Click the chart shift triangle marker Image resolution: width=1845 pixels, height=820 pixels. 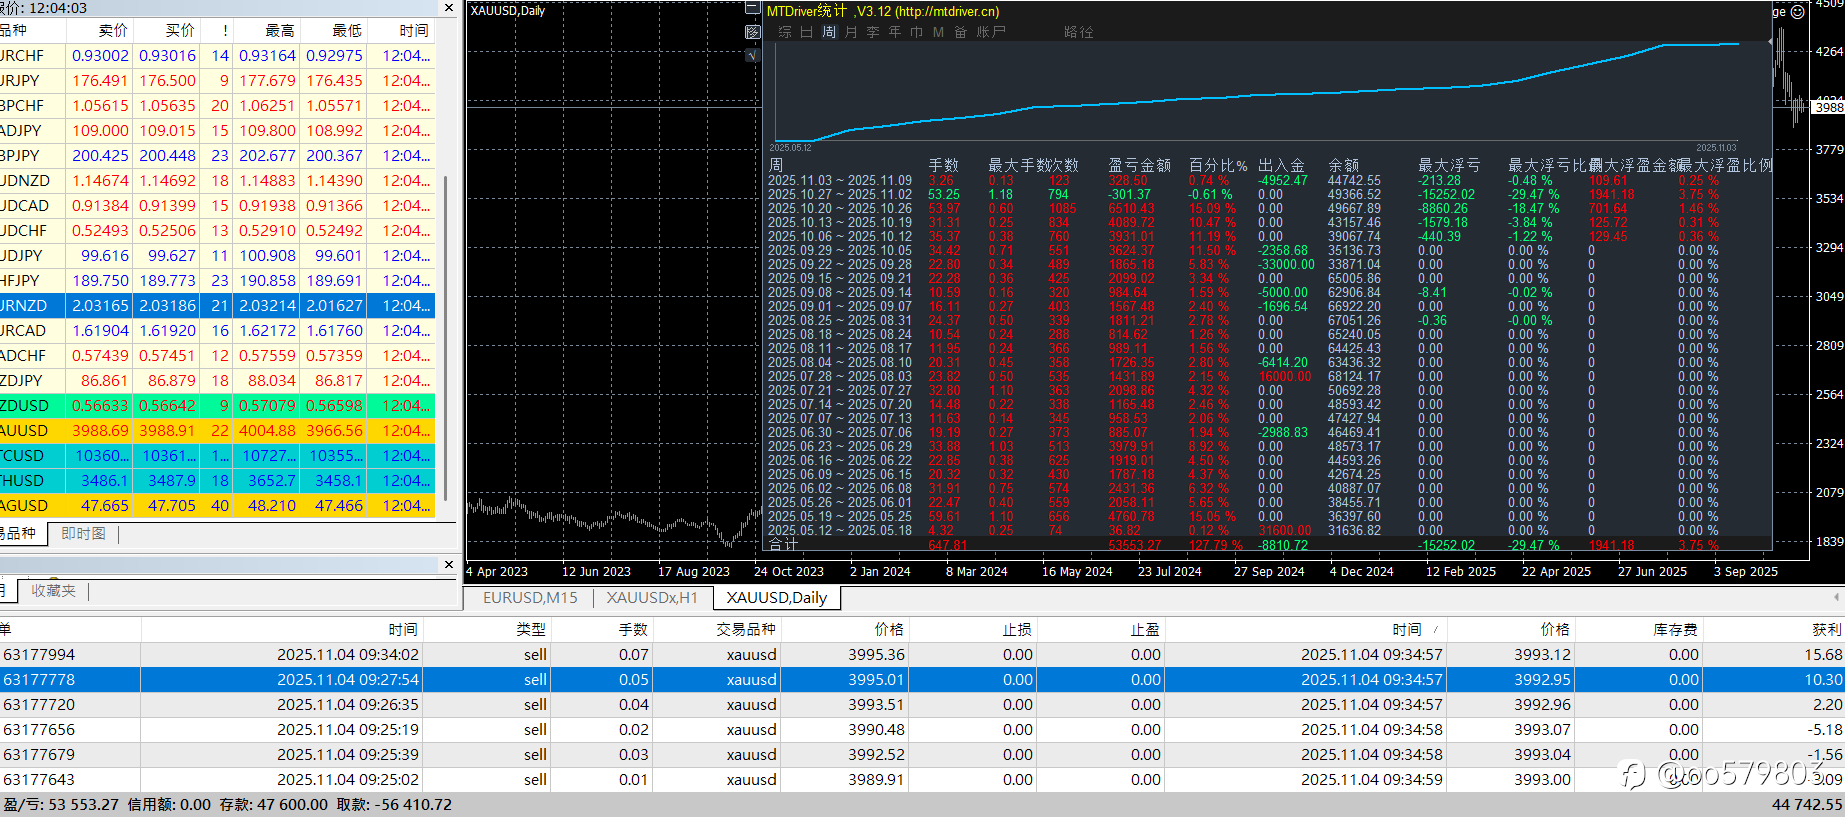pyautogui.click(x=1770, y=42)
